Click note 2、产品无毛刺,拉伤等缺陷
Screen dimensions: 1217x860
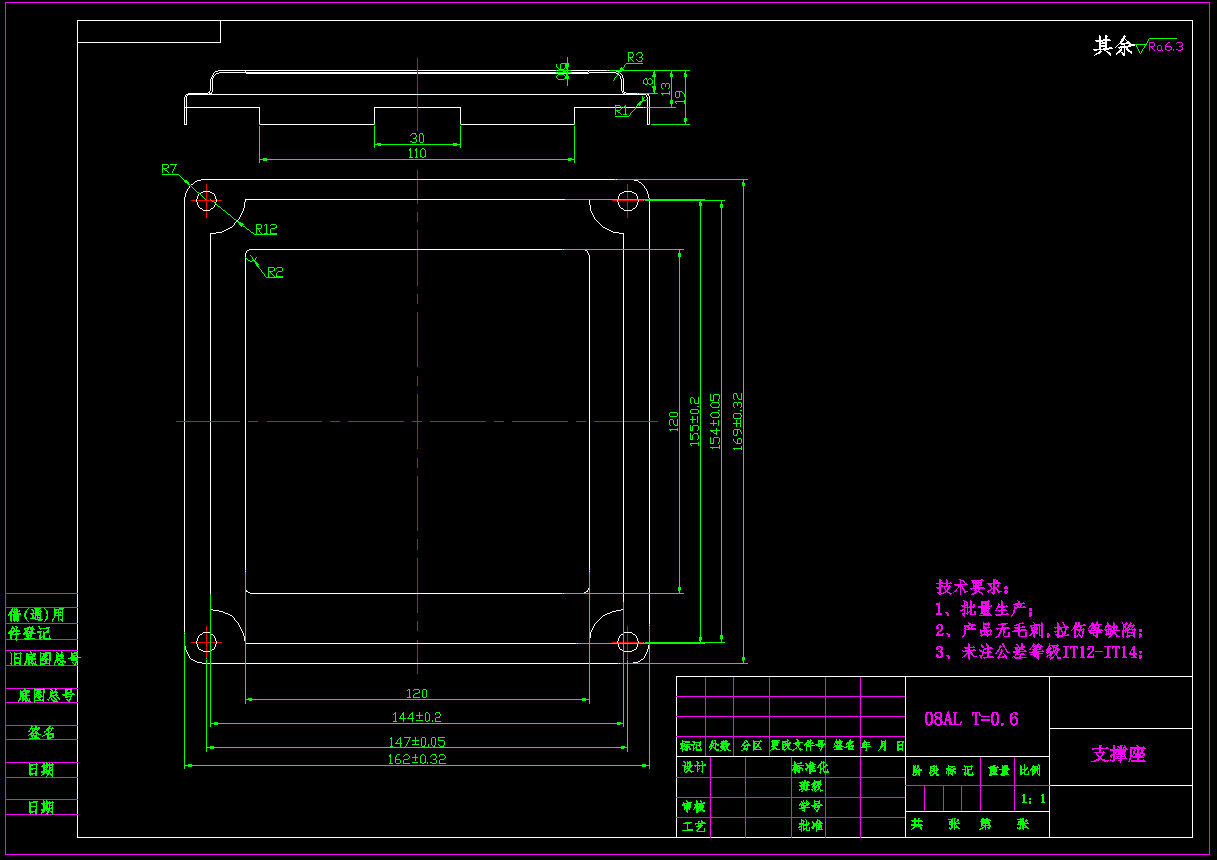1039,630
